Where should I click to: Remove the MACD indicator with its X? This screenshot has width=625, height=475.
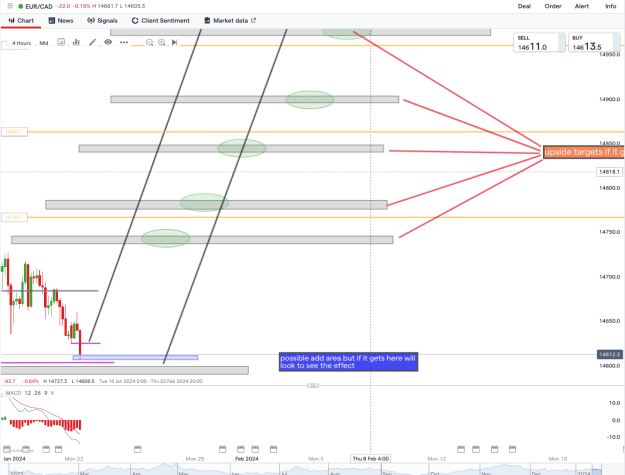[52, 393]
